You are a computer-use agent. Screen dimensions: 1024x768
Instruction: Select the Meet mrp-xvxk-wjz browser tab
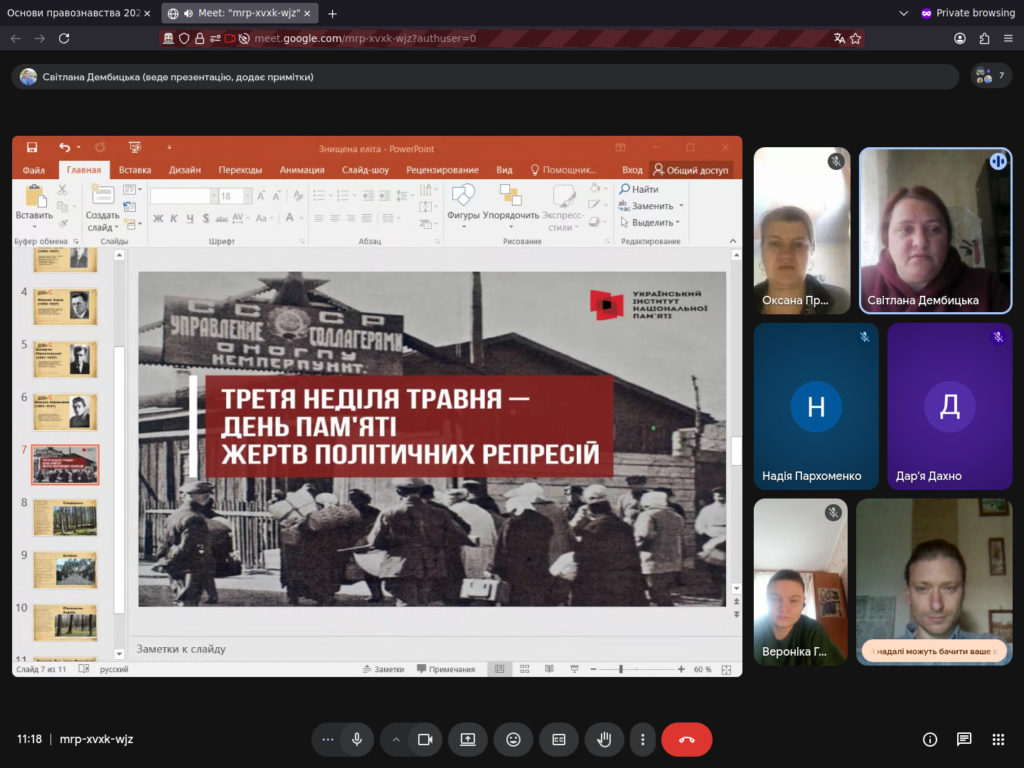(x=240, y=13)
